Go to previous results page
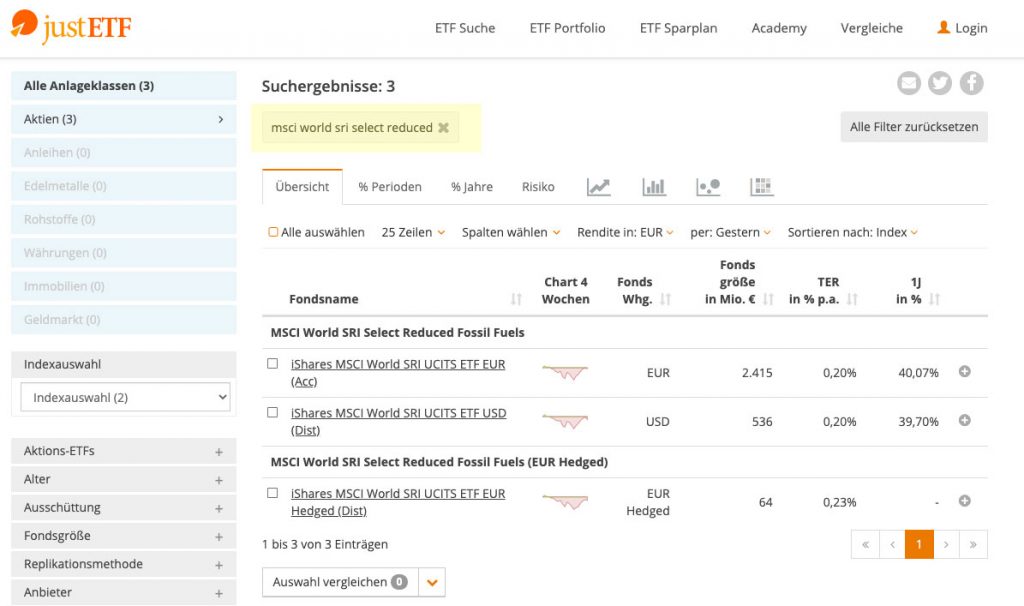The height and width of the screenshot is (606, 1024). tap(892, 544)
